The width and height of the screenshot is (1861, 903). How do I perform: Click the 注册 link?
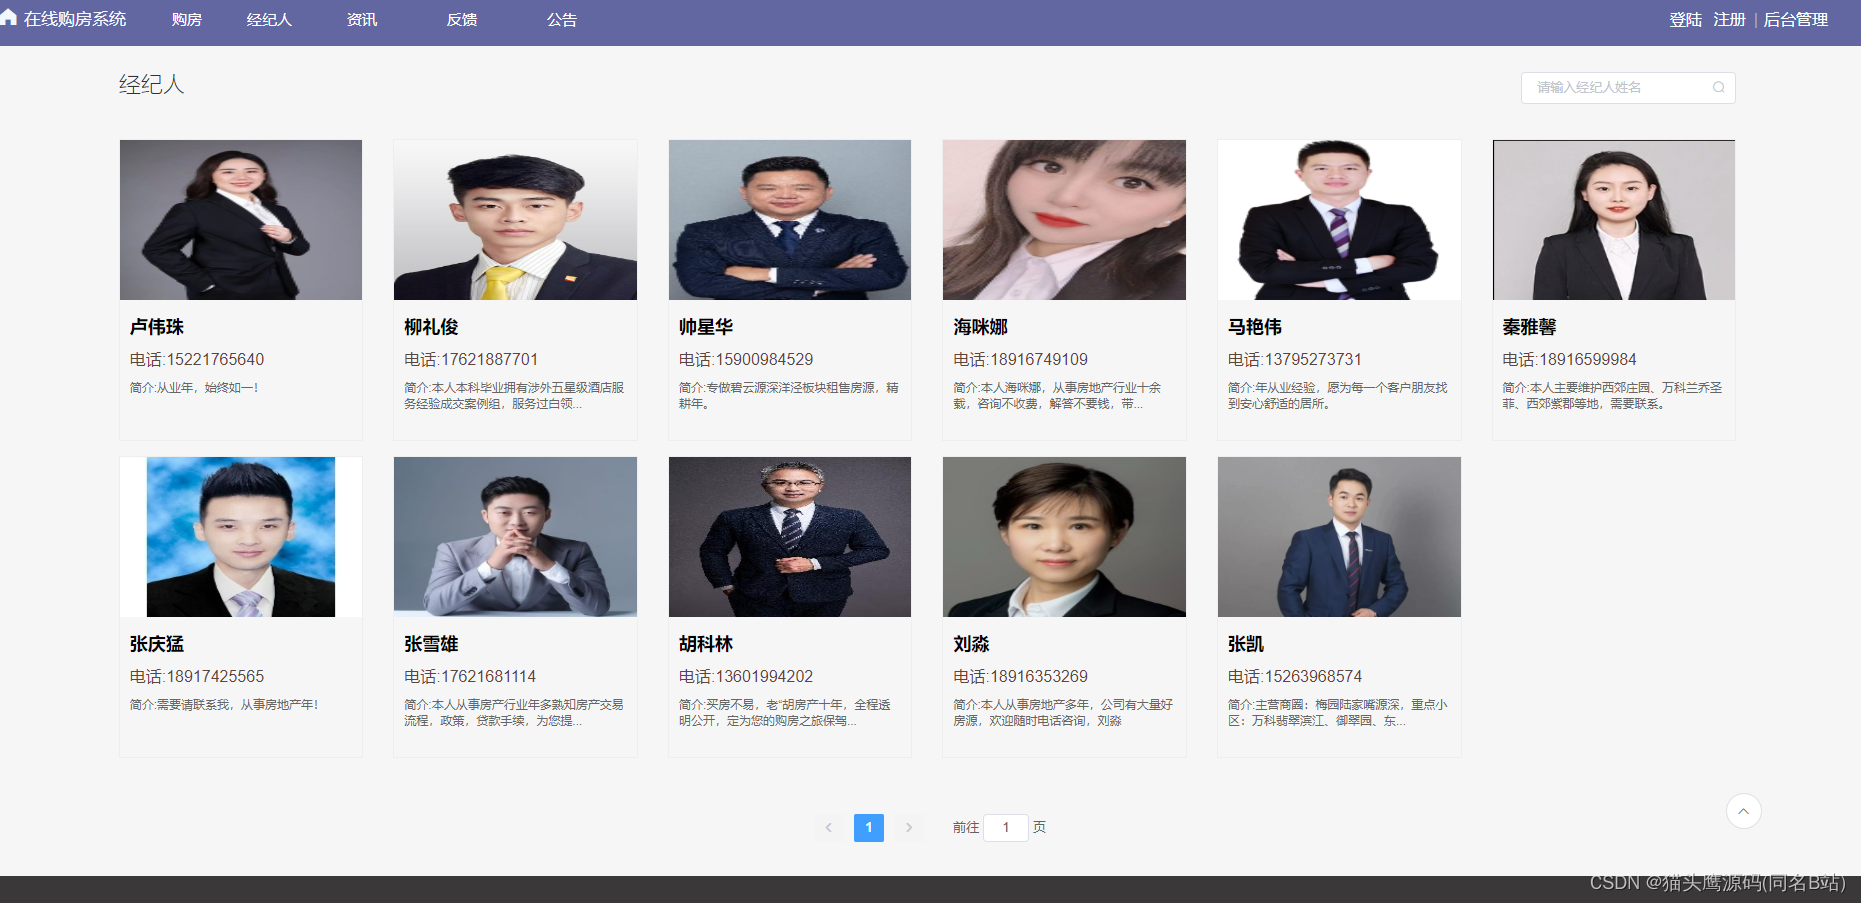point(1729,20)
